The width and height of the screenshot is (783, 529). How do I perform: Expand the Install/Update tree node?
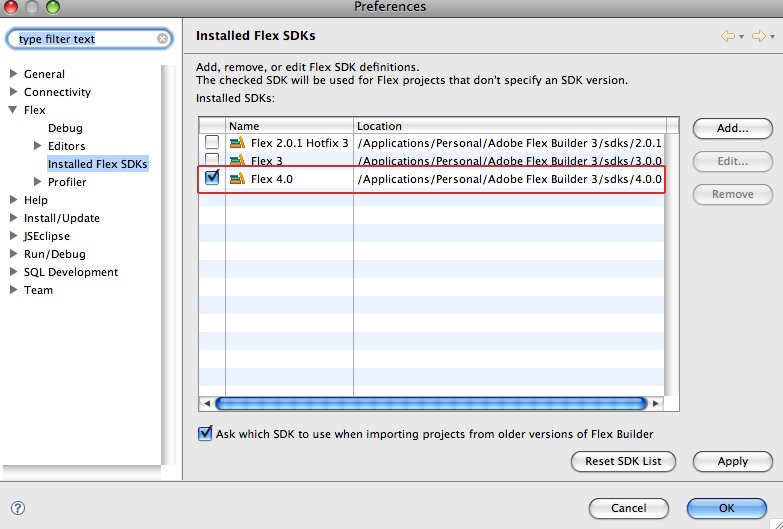click(x=13, y=218)
